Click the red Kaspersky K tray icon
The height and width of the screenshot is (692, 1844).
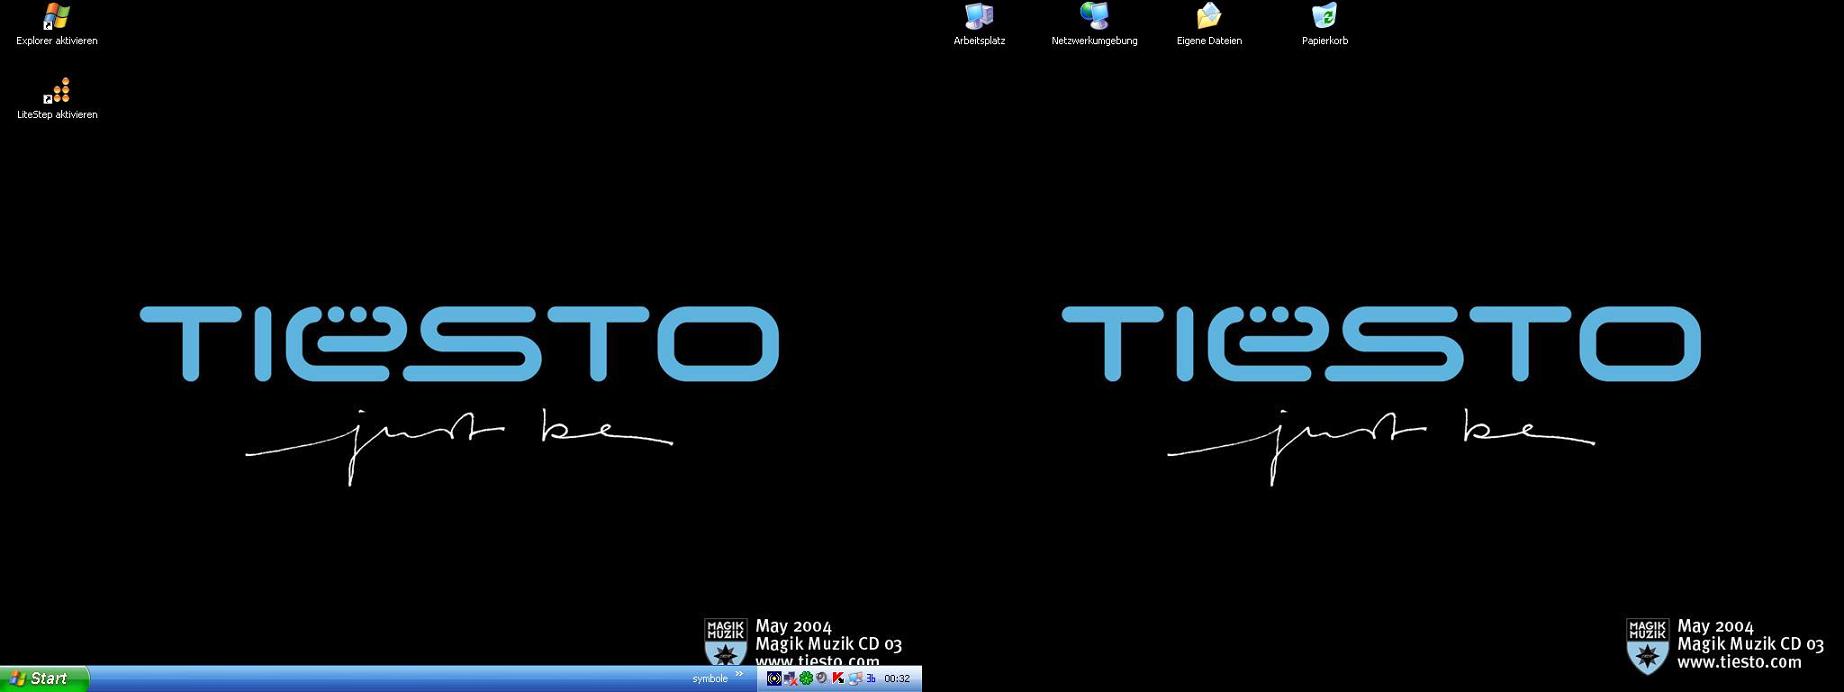point(838,678)
